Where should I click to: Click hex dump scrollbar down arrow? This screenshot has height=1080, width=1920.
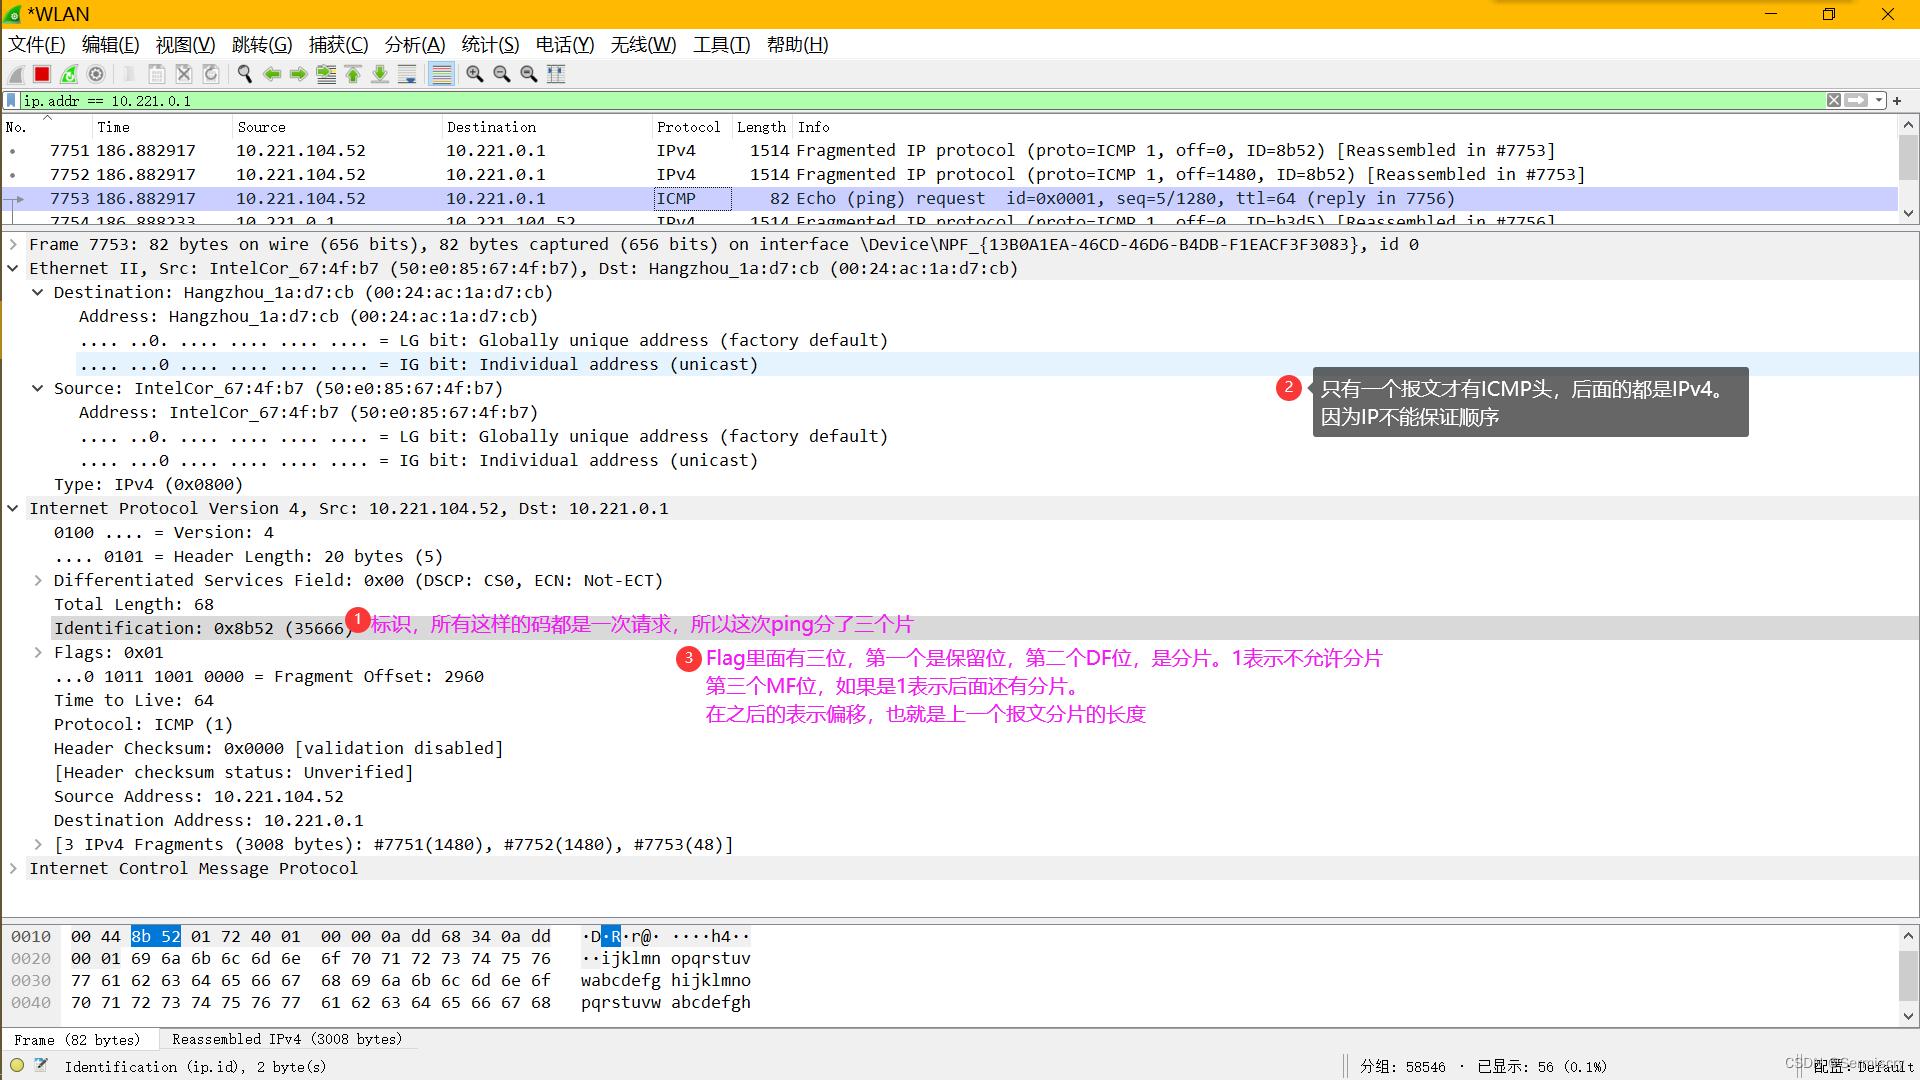point(1908,1017)
